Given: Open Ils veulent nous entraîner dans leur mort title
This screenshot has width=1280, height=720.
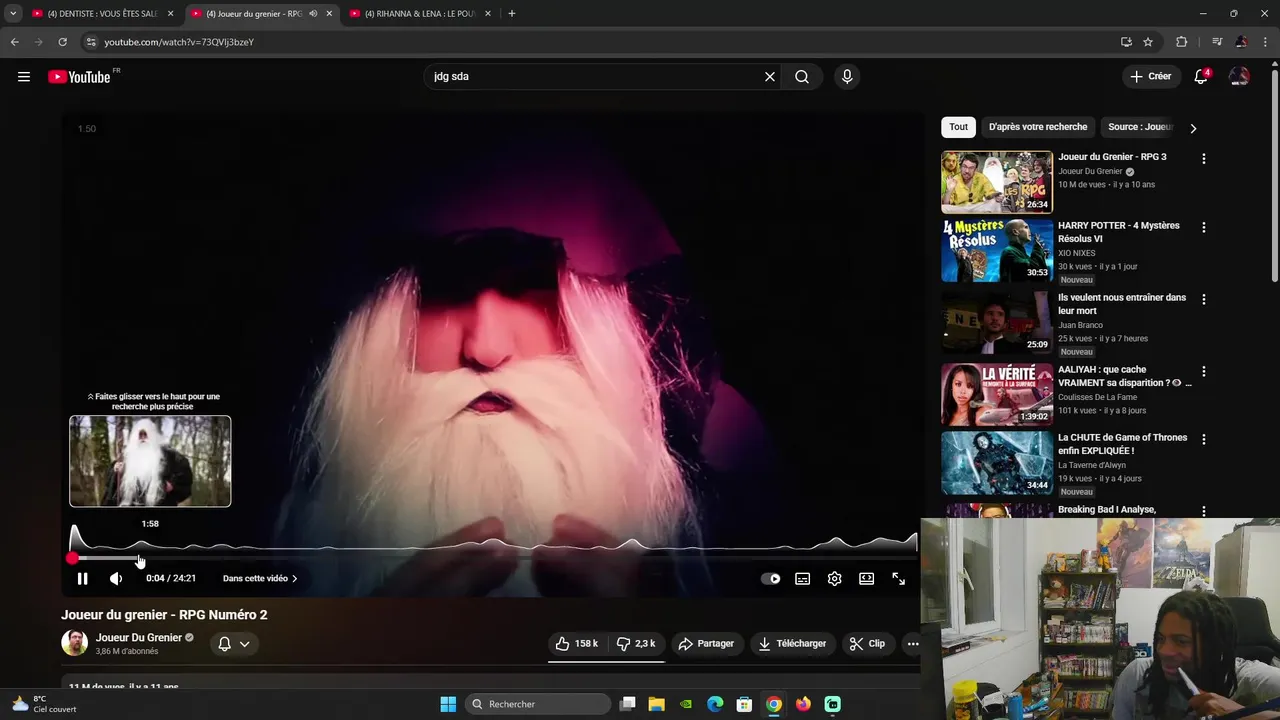Looking at the screenshot, I should (1122, 304).
